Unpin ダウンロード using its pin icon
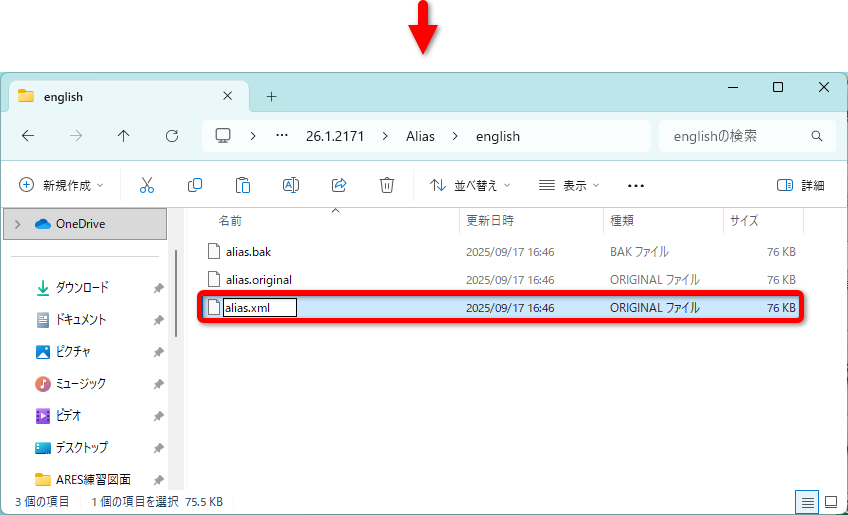 (x=158, y=288)
